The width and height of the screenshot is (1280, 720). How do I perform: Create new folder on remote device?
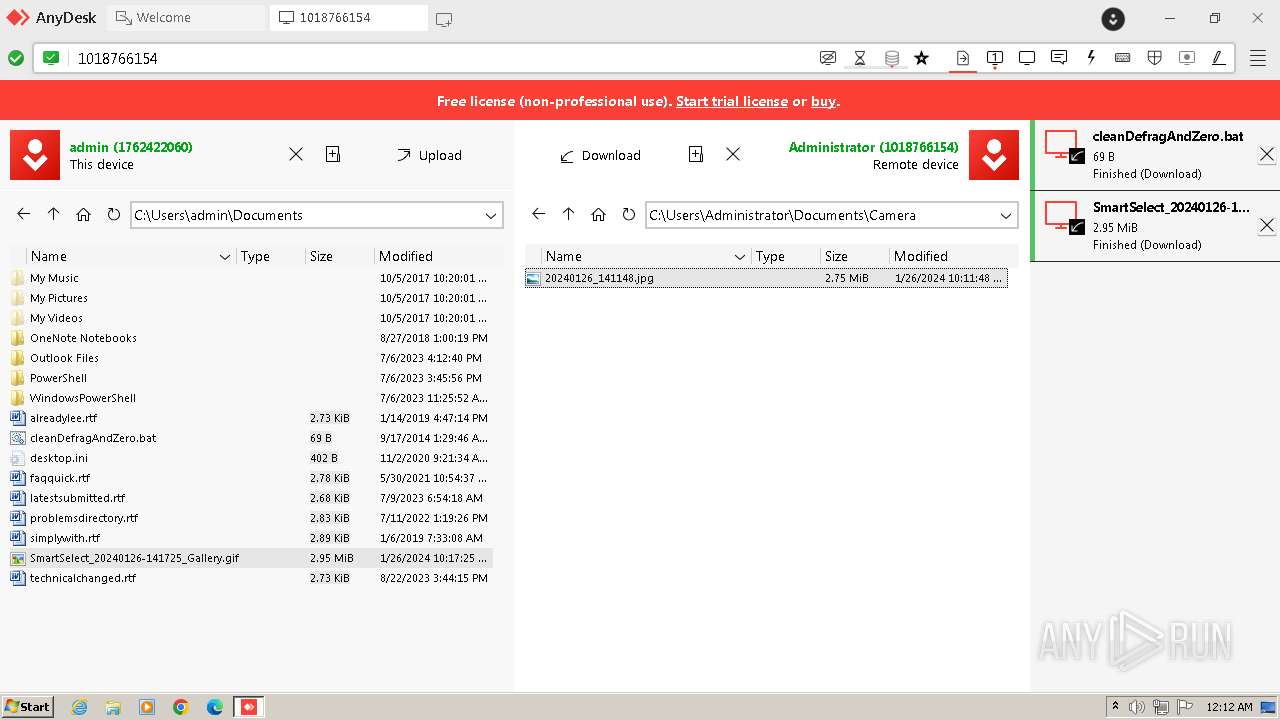696,154
